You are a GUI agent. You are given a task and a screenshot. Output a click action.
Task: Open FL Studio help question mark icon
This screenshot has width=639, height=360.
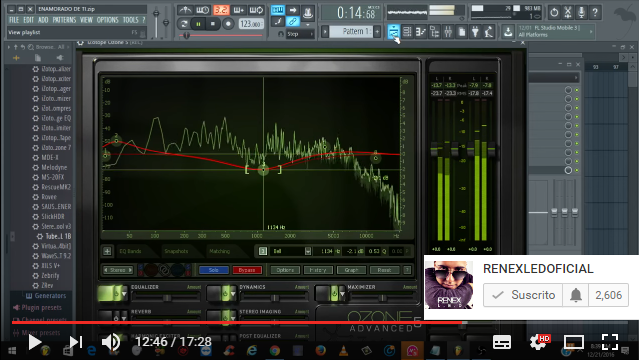[595, 13]
